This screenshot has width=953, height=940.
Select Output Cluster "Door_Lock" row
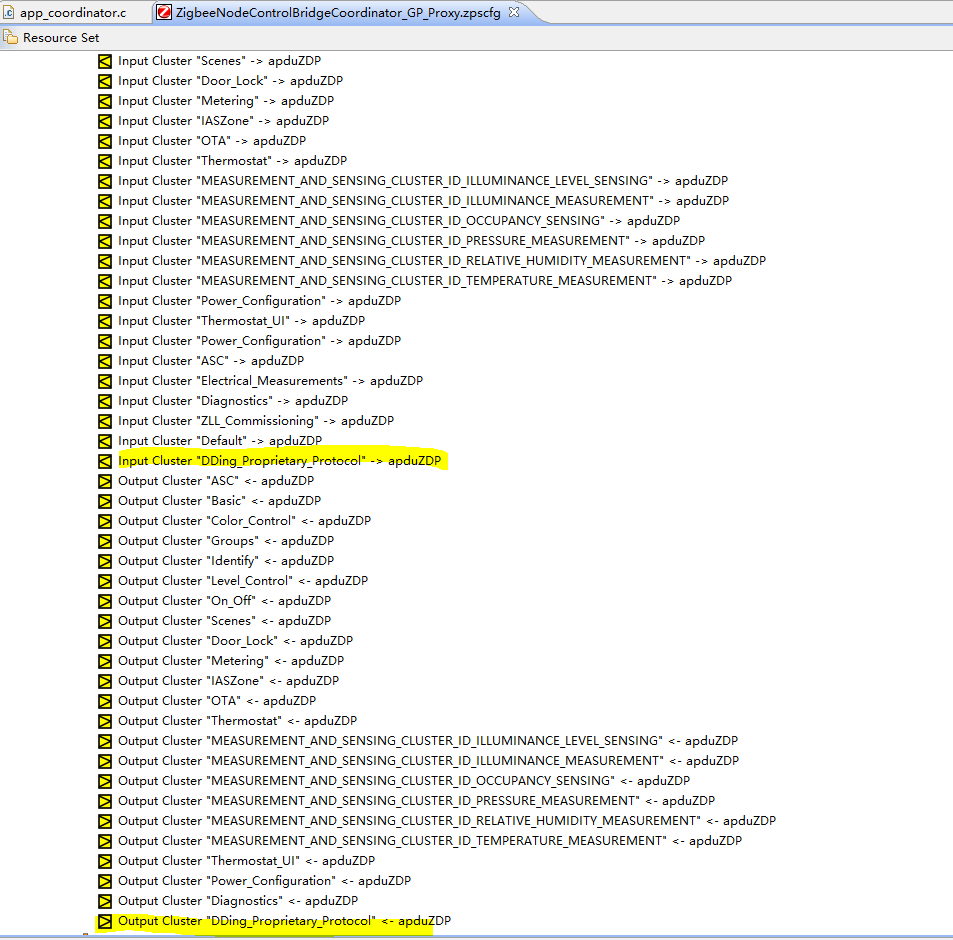(x=225, y=641)
